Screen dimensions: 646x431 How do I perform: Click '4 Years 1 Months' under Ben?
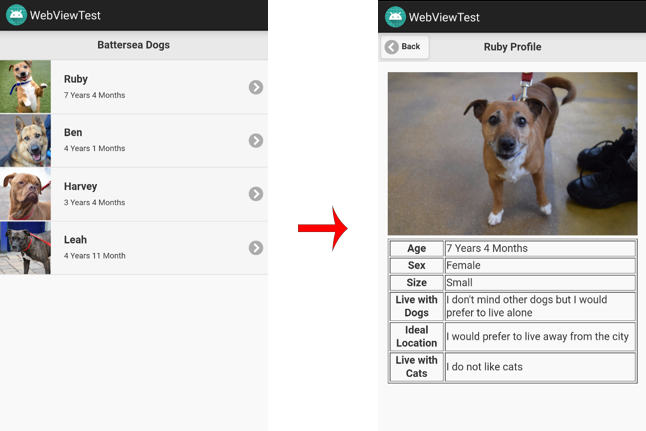(94, 148)
